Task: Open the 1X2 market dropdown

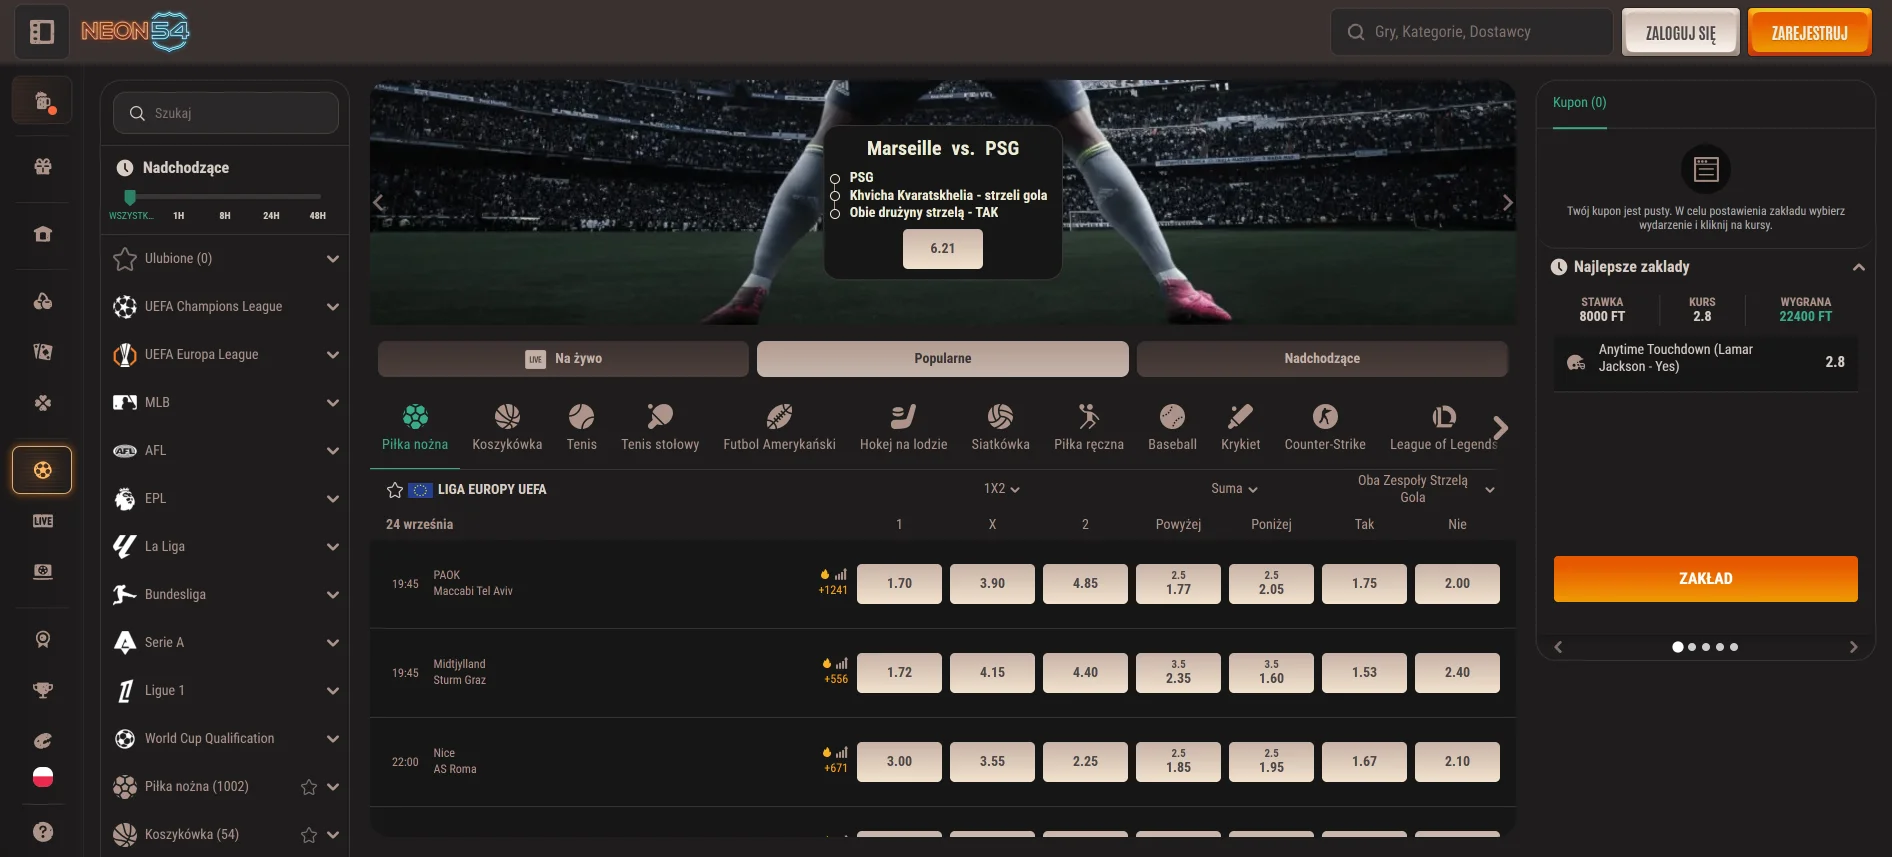Action: coord(1001,489)
